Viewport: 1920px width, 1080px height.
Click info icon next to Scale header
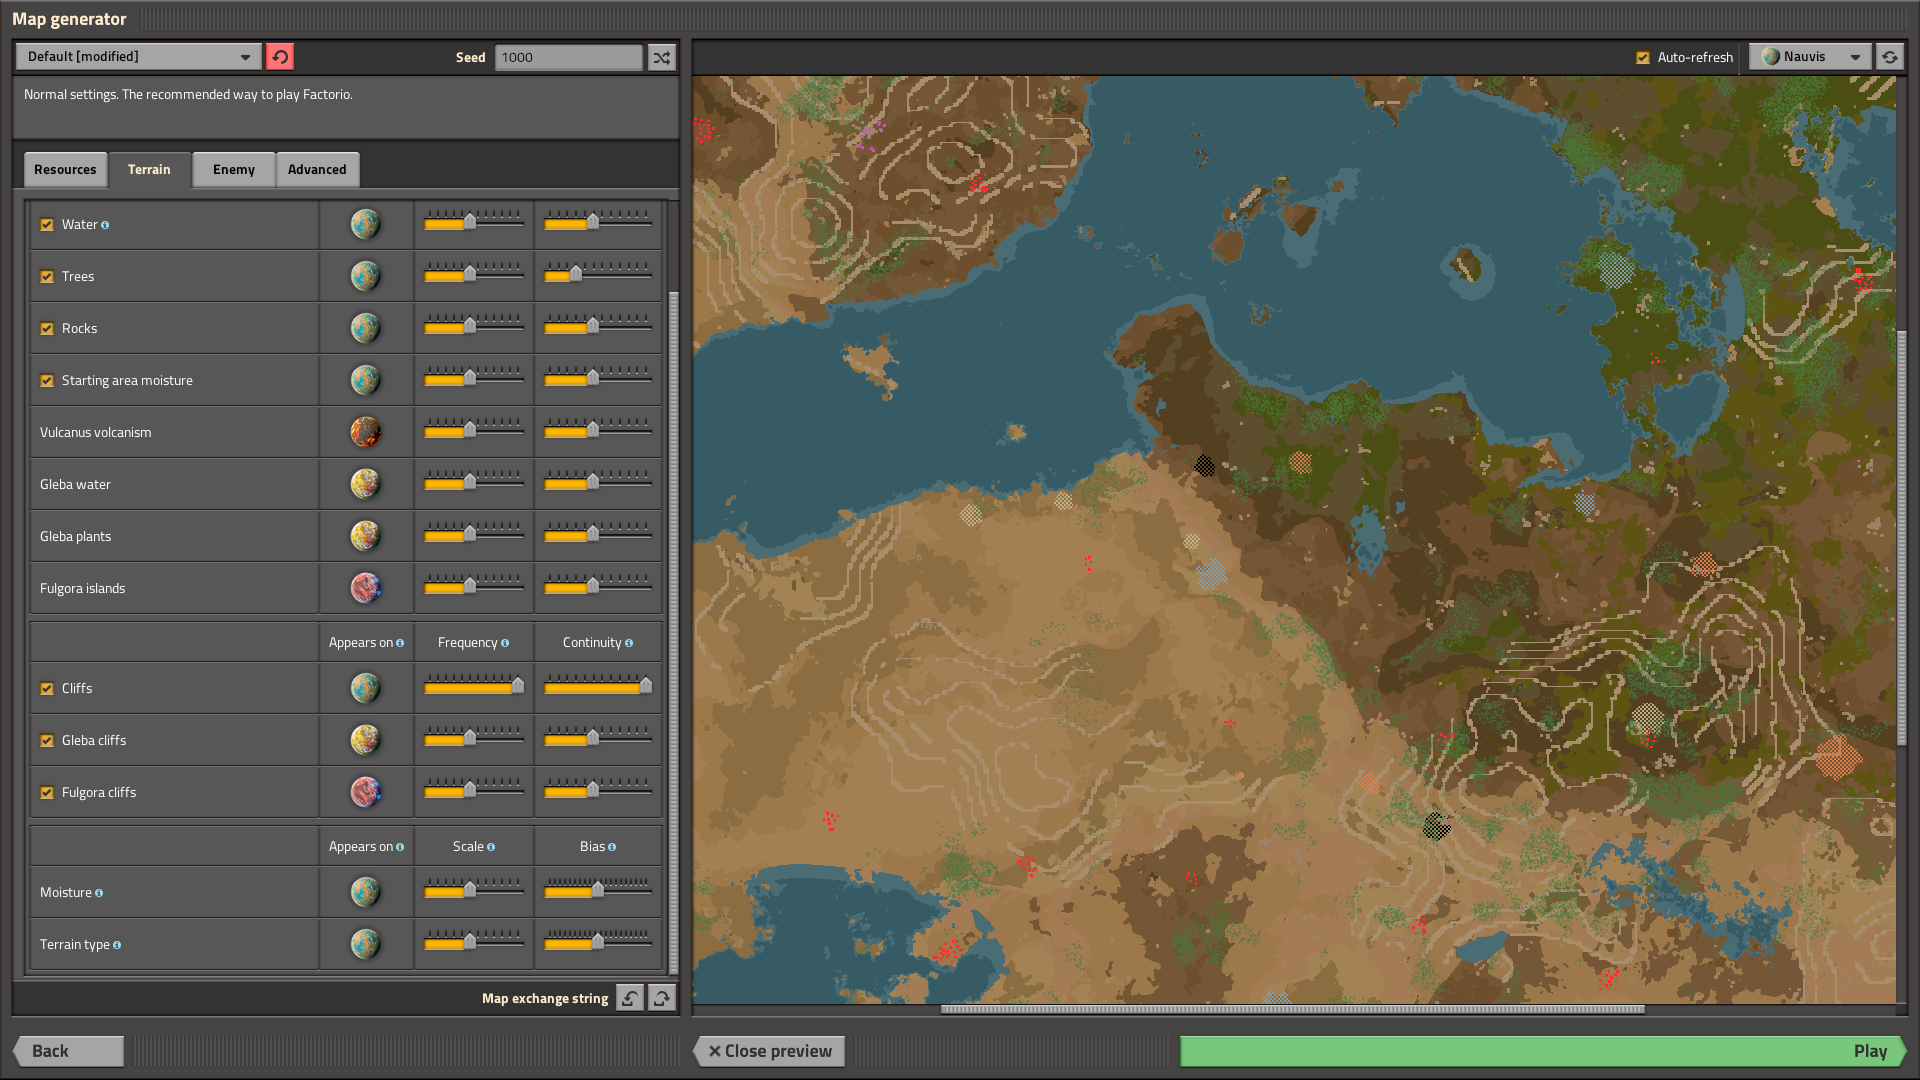[x=491, y=847]
